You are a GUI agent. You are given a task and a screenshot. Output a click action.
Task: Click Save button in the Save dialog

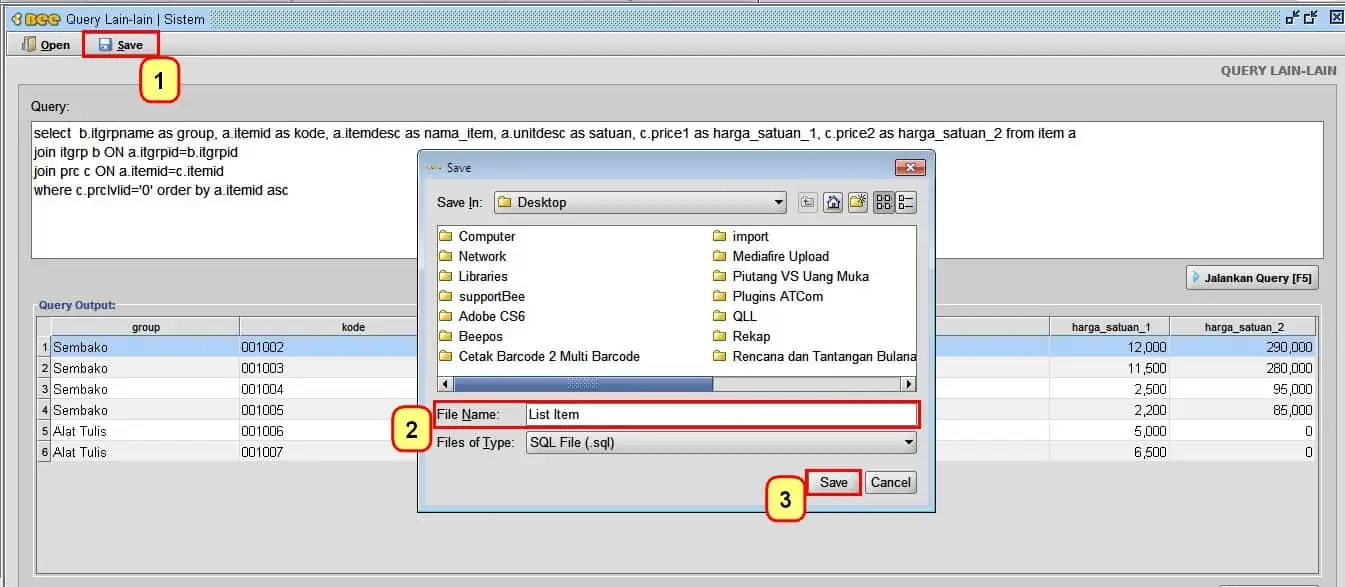834,482
